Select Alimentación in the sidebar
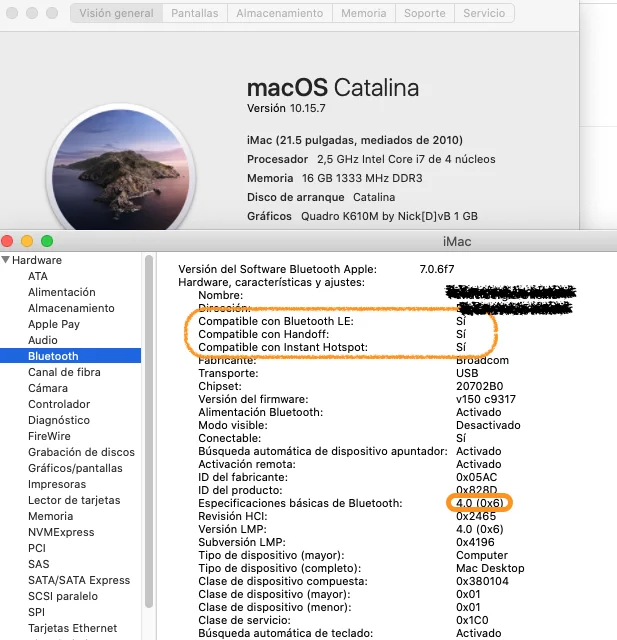The width and height of the screenshot is (617, 640). coord(62,292)
